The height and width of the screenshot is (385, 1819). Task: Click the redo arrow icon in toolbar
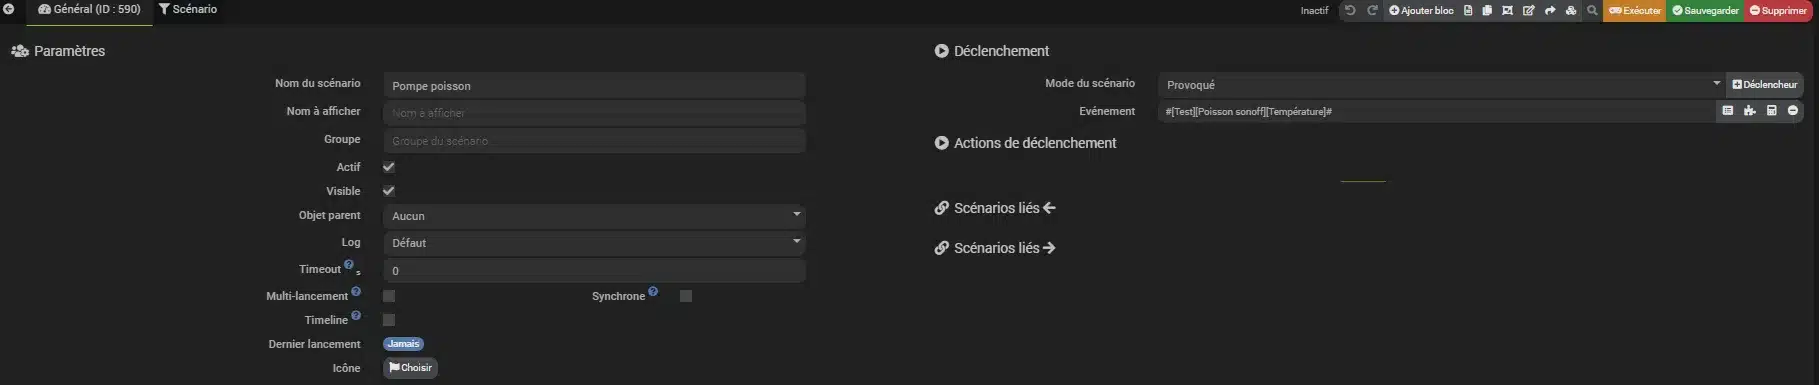click(x=1372, y=11)
